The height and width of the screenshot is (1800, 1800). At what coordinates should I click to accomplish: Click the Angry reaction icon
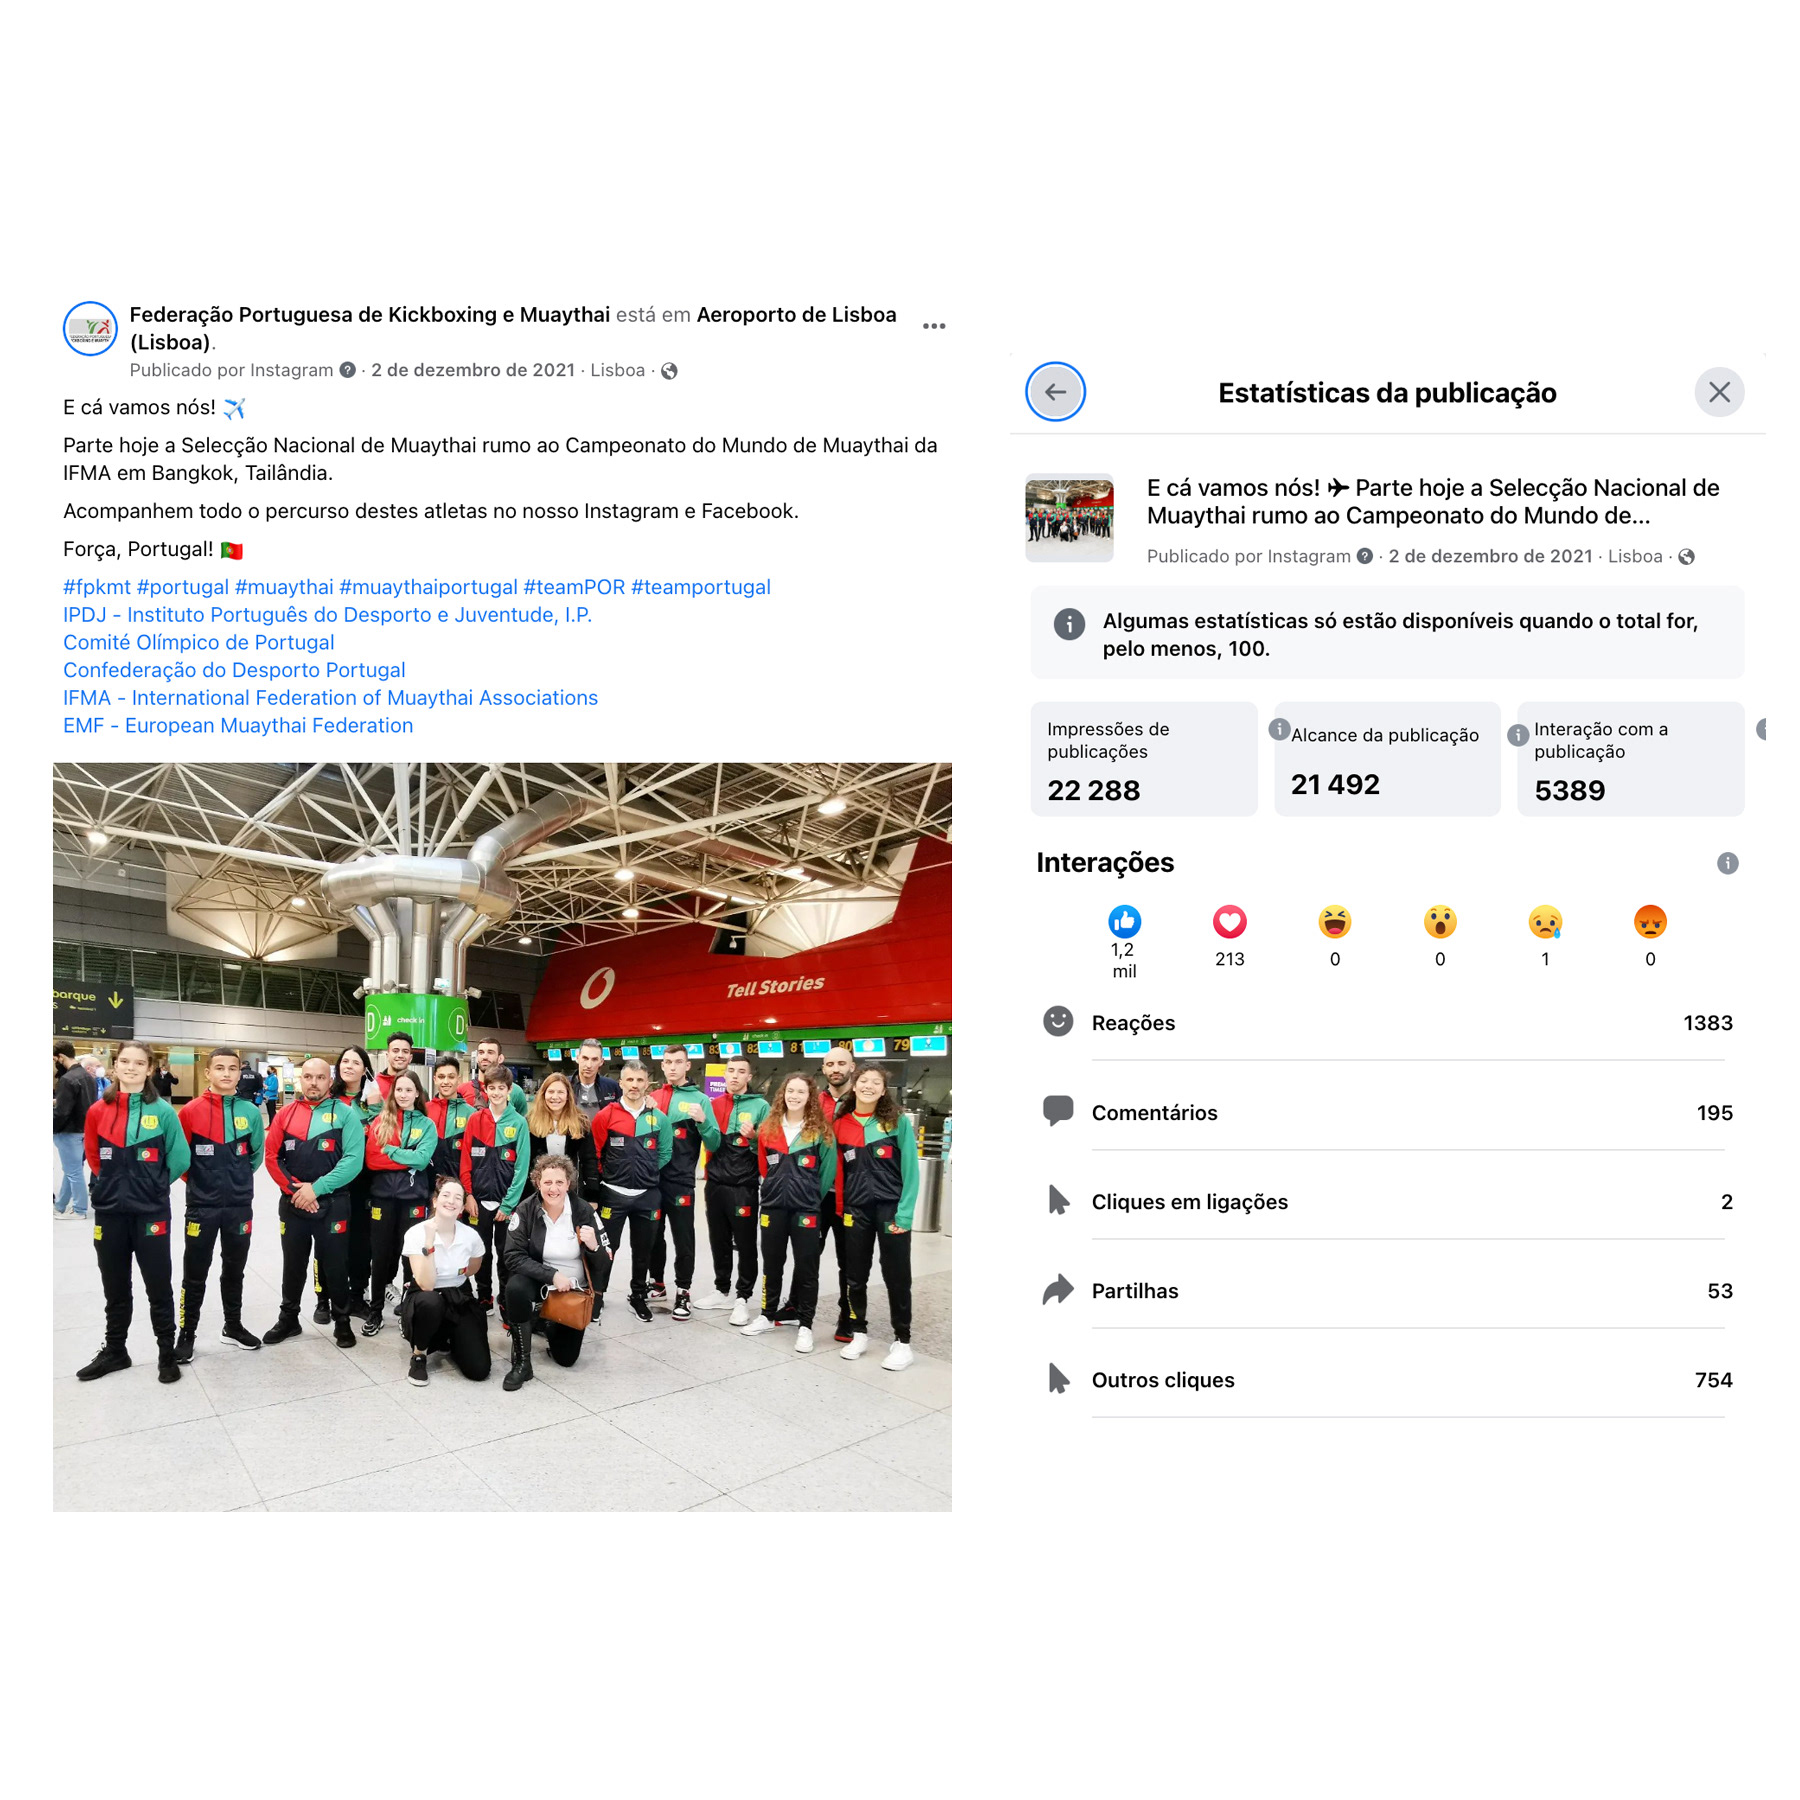1650,921
